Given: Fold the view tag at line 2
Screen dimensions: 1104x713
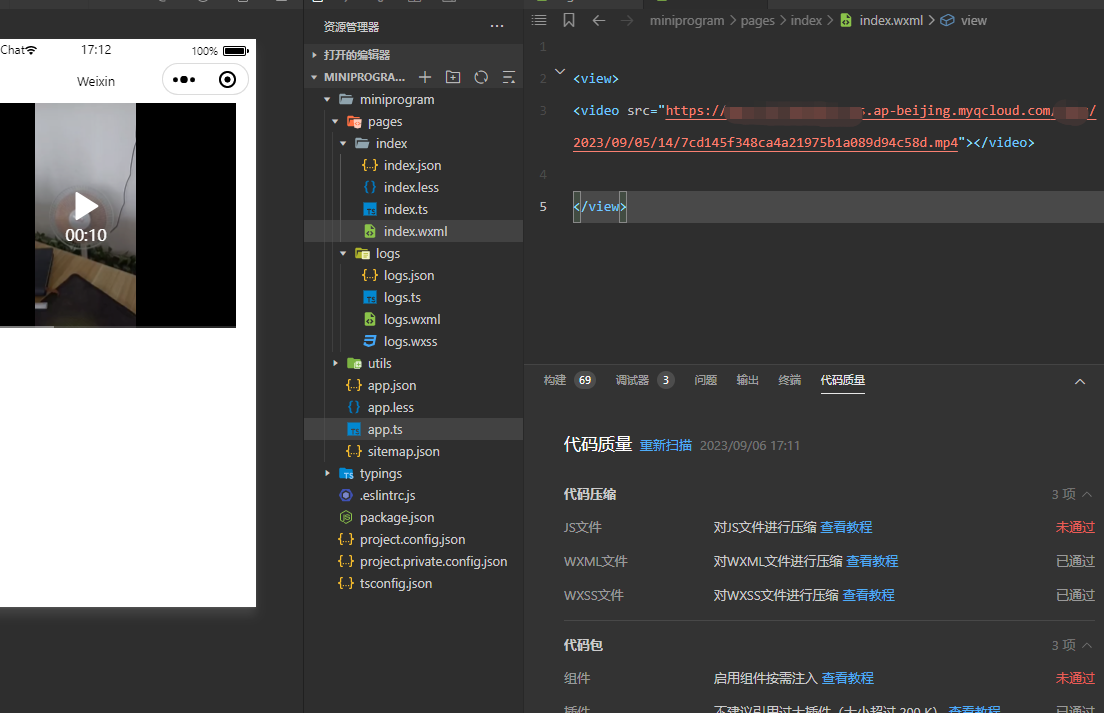Looking at the screenshot, I should pos(560,72).
